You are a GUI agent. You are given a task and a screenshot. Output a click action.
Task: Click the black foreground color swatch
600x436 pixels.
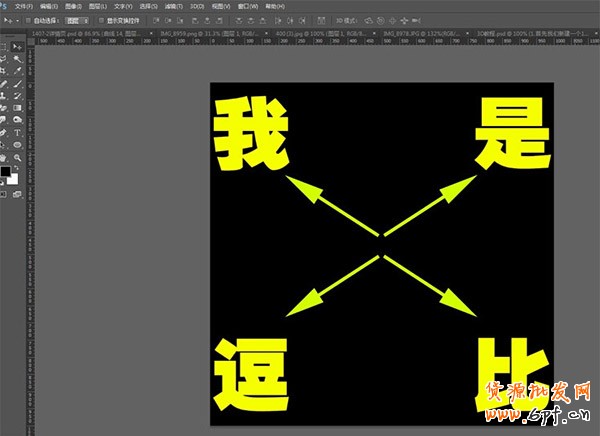coord(5,173)
